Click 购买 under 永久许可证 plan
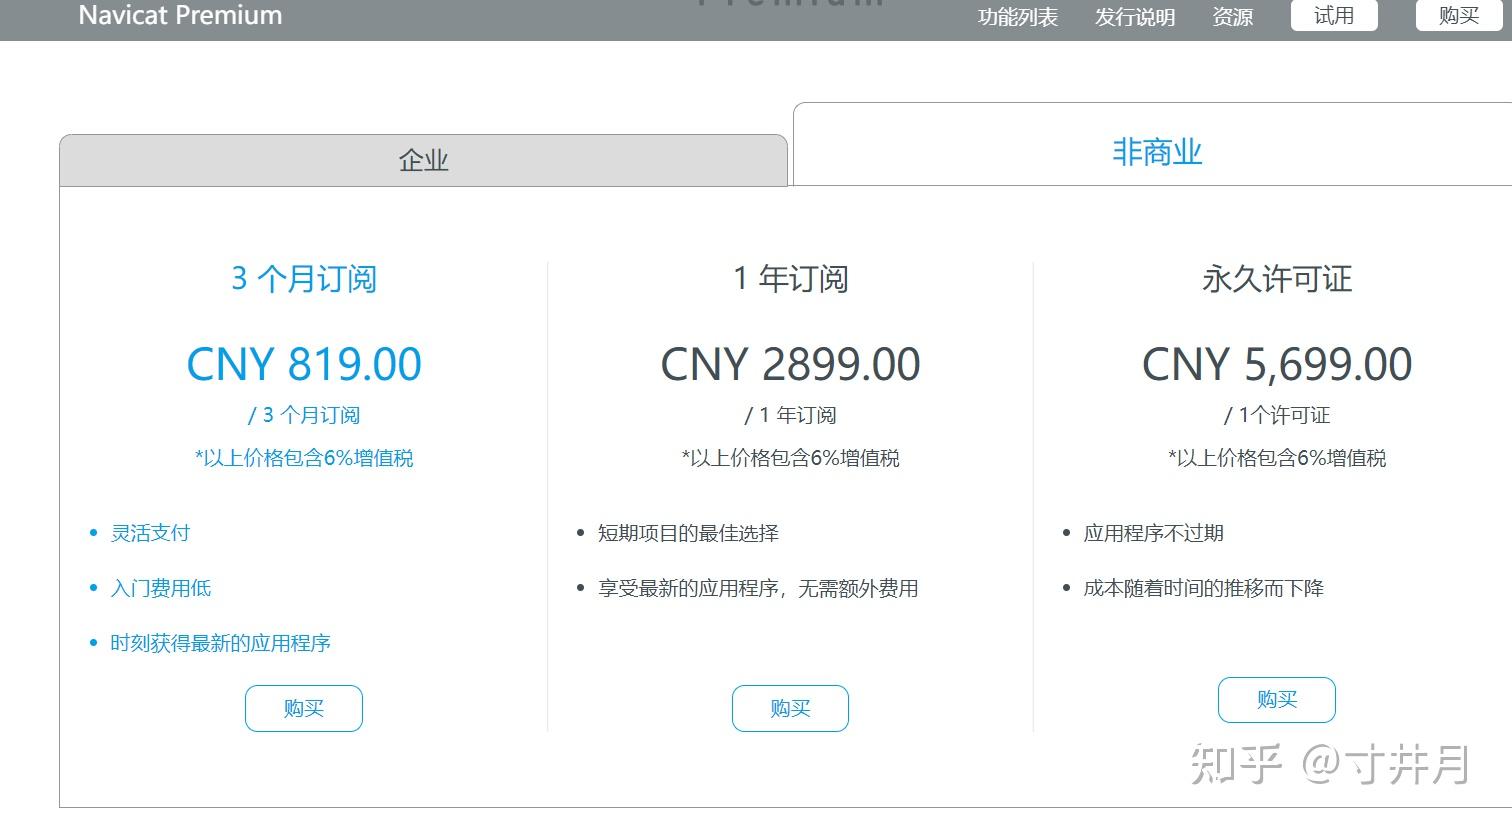Screen dimensions: 1512x827 pos(1277,700)
